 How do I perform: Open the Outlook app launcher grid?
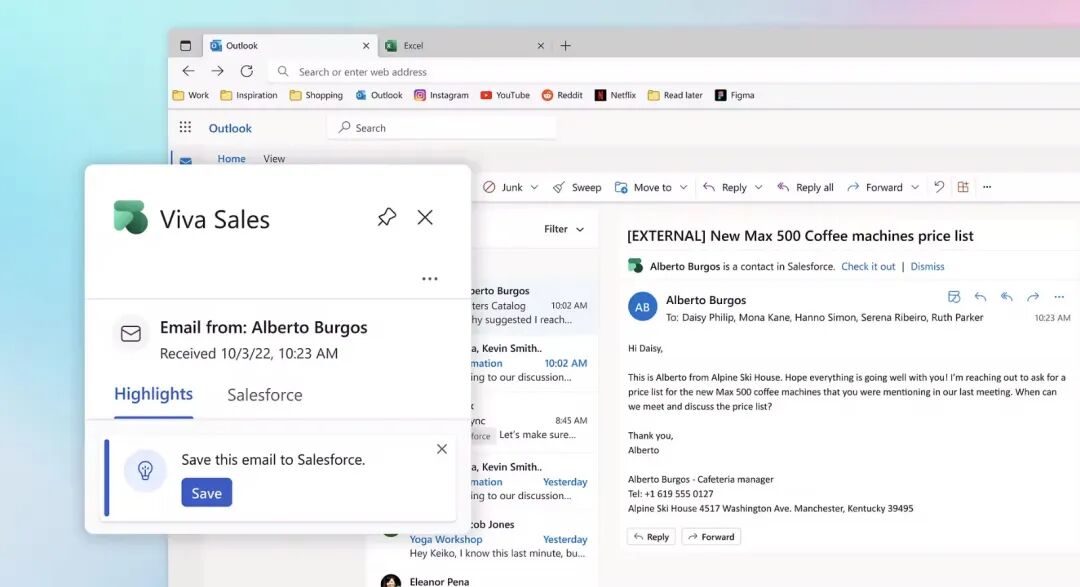185,127
